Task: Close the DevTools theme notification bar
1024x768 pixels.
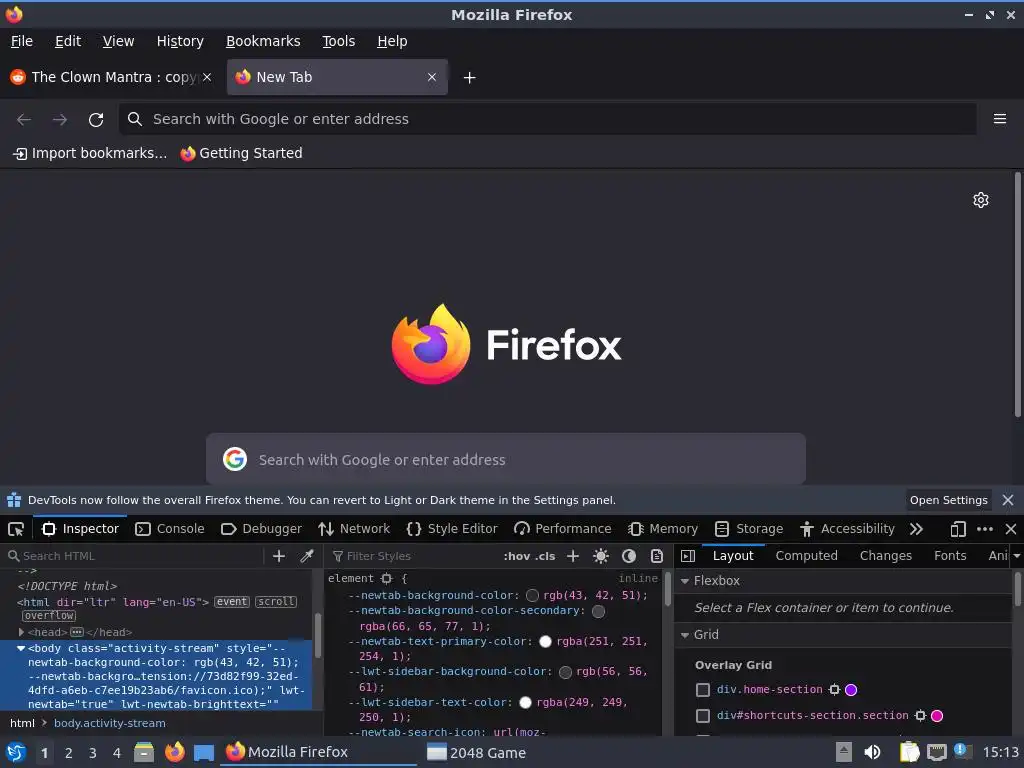Action: point(1008,500)
